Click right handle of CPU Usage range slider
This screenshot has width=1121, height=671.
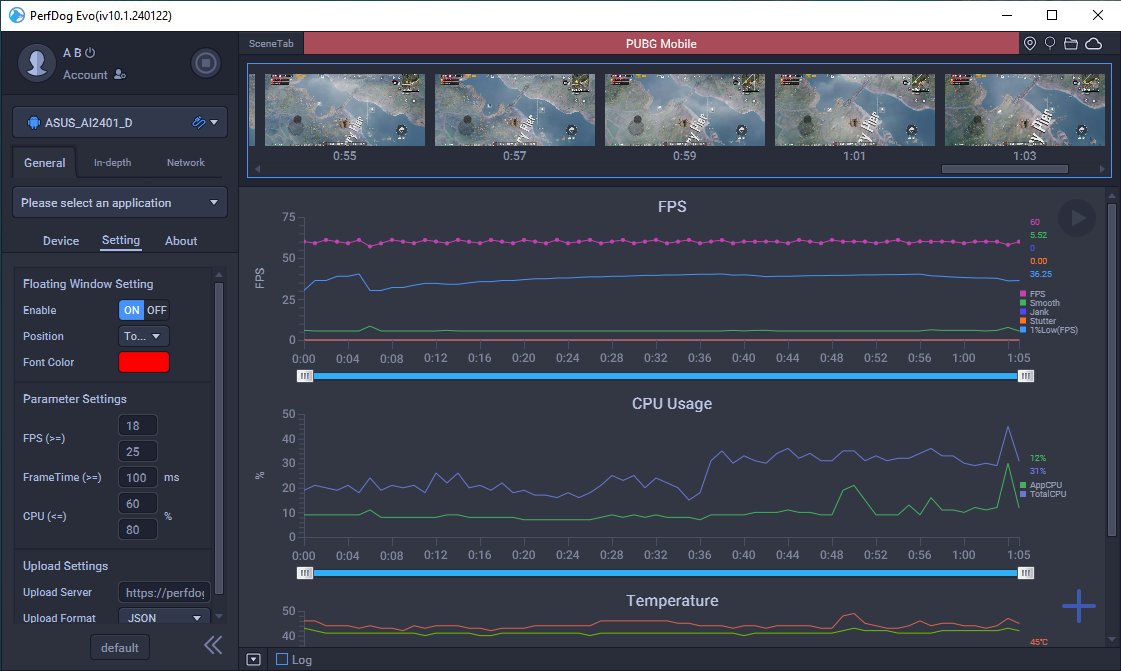pos(1026,573)
